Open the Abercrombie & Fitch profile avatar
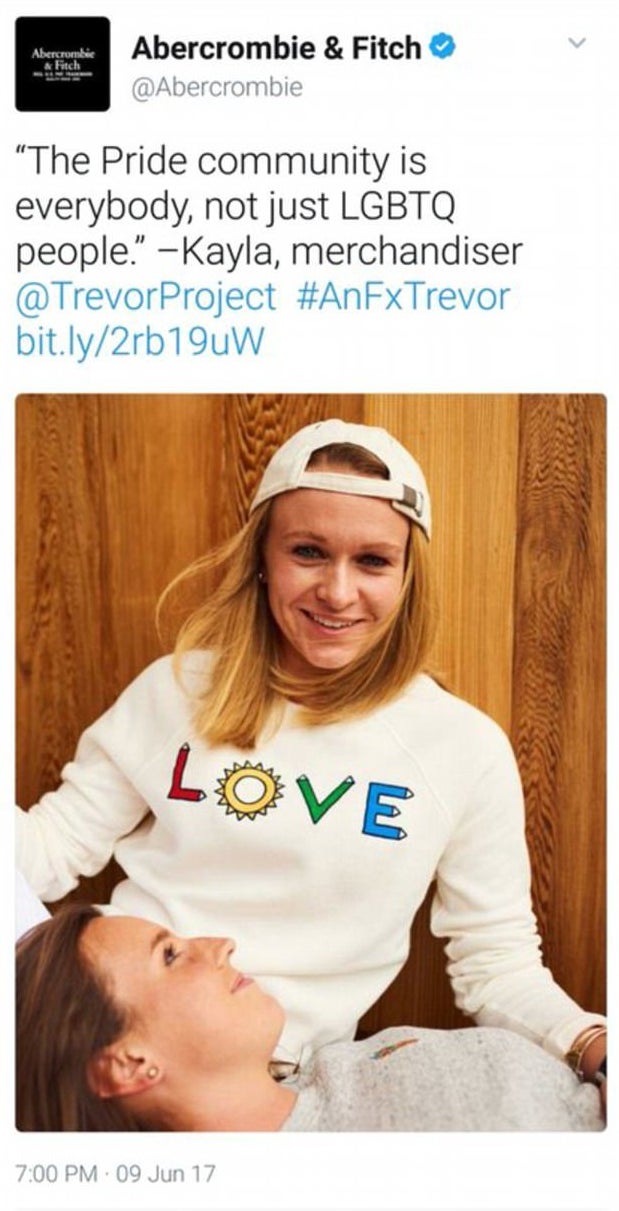Image resolution: width=619 pixels, height=1211 pixels. point(62,64)
